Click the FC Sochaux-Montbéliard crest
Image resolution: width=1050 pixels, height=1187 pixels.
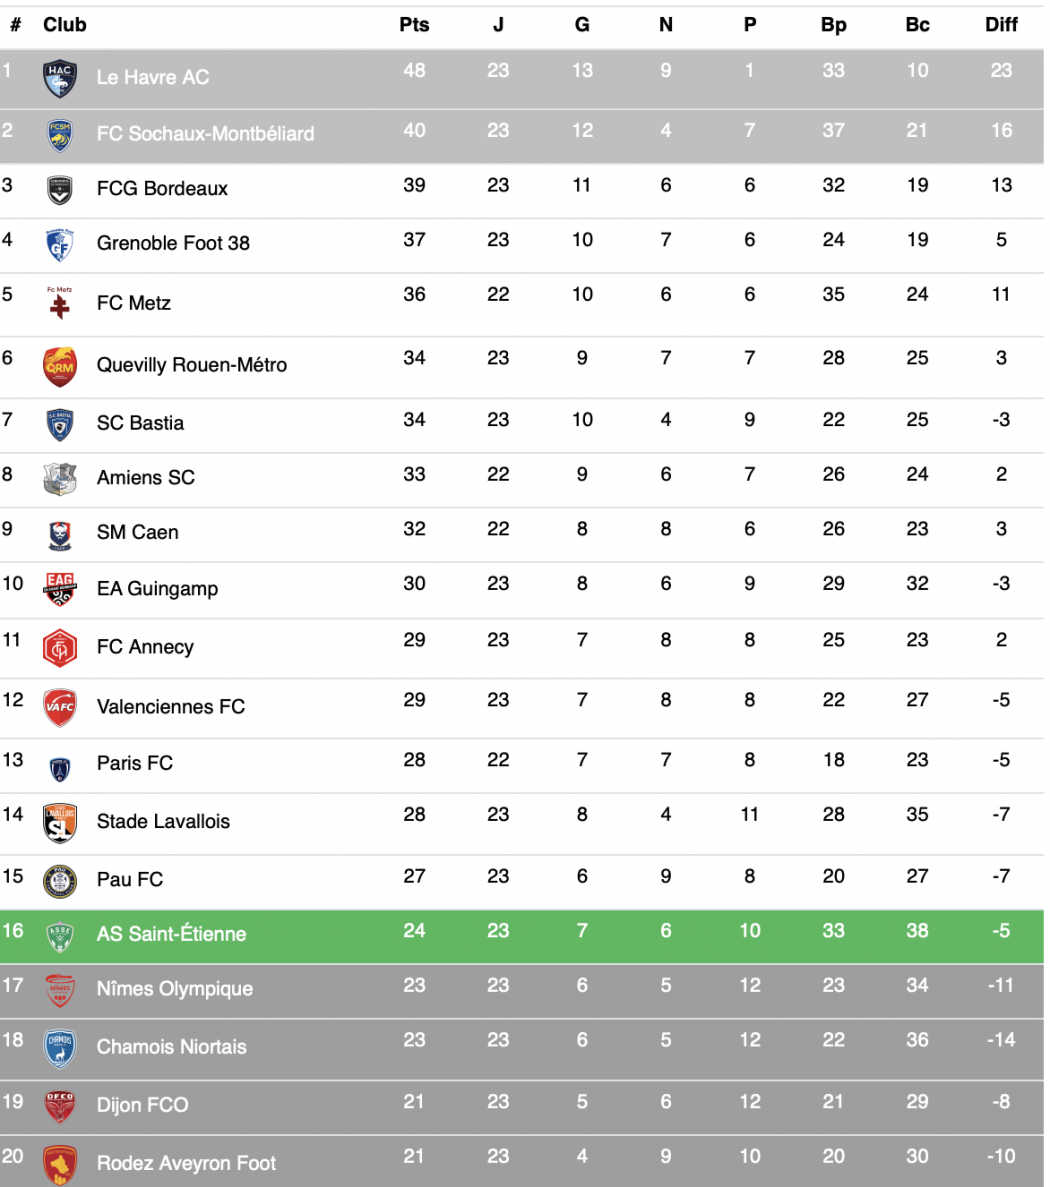(x=59, y=136)
